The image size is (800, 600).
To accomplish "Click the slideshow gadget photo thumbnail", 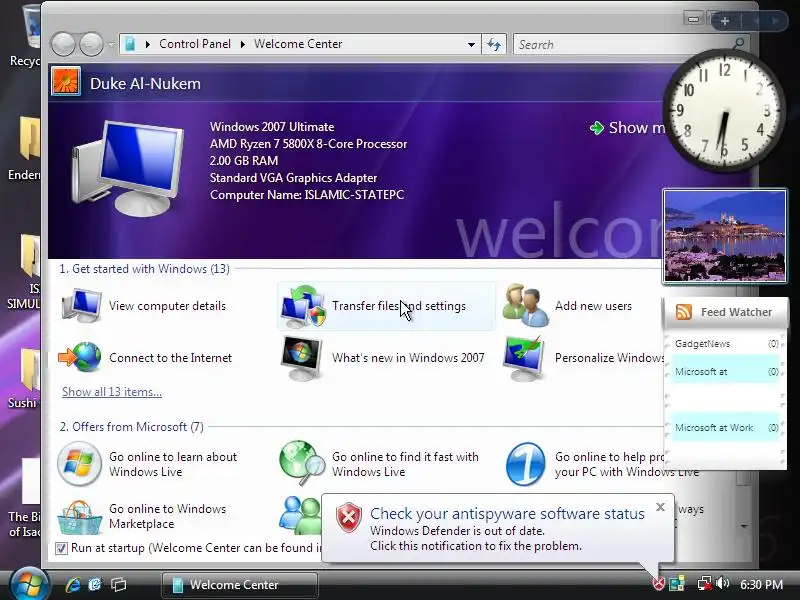I will 724,236.
